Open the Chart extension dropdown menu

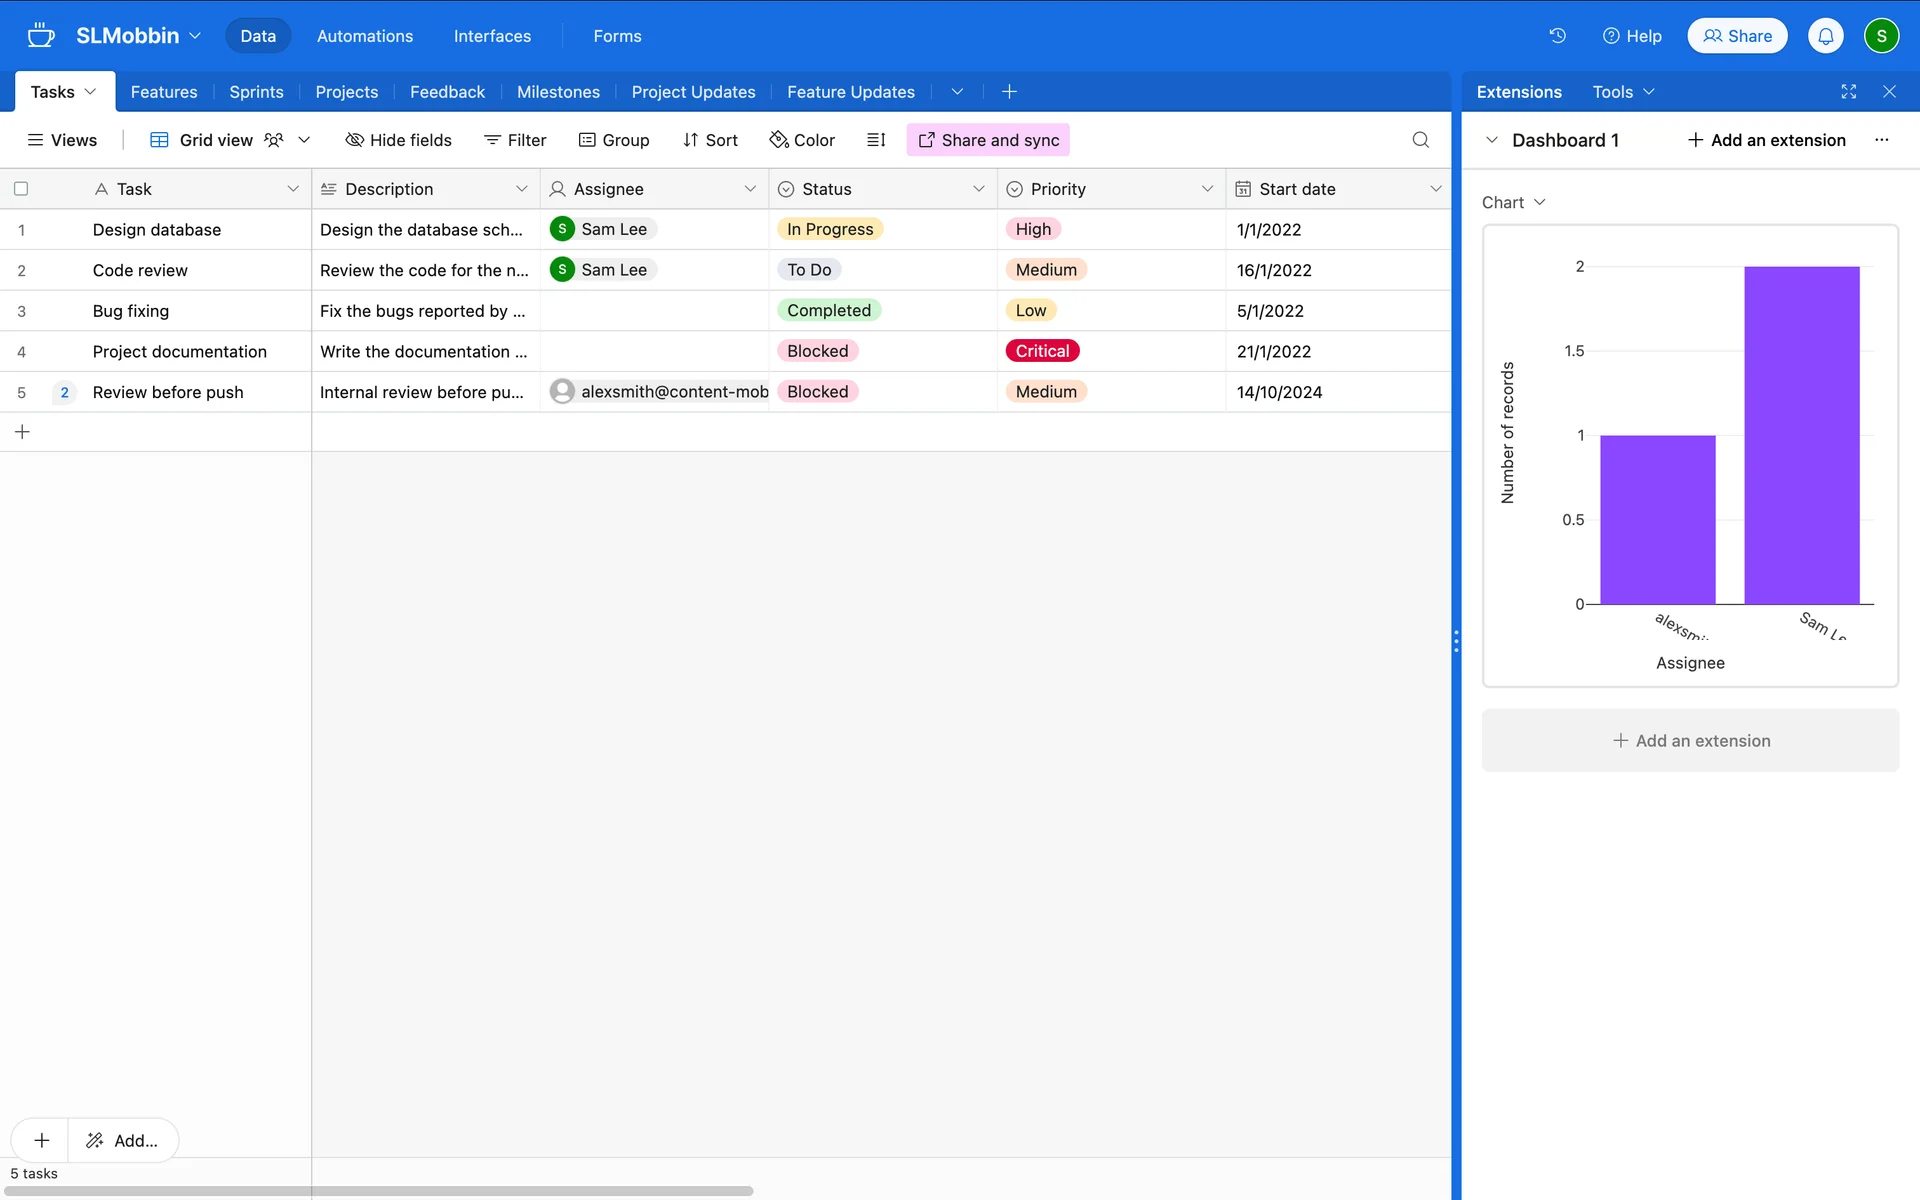coord(1513,202)
